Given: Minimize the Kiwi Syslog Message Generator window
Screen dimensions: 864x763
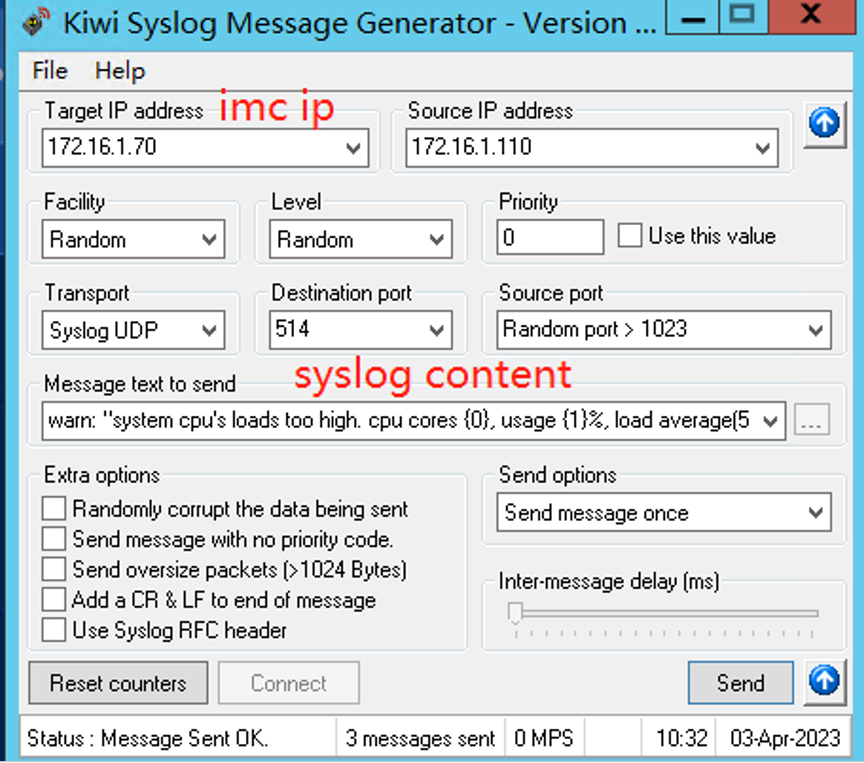Looking at the screenshot, I should [x=693, y=17].
